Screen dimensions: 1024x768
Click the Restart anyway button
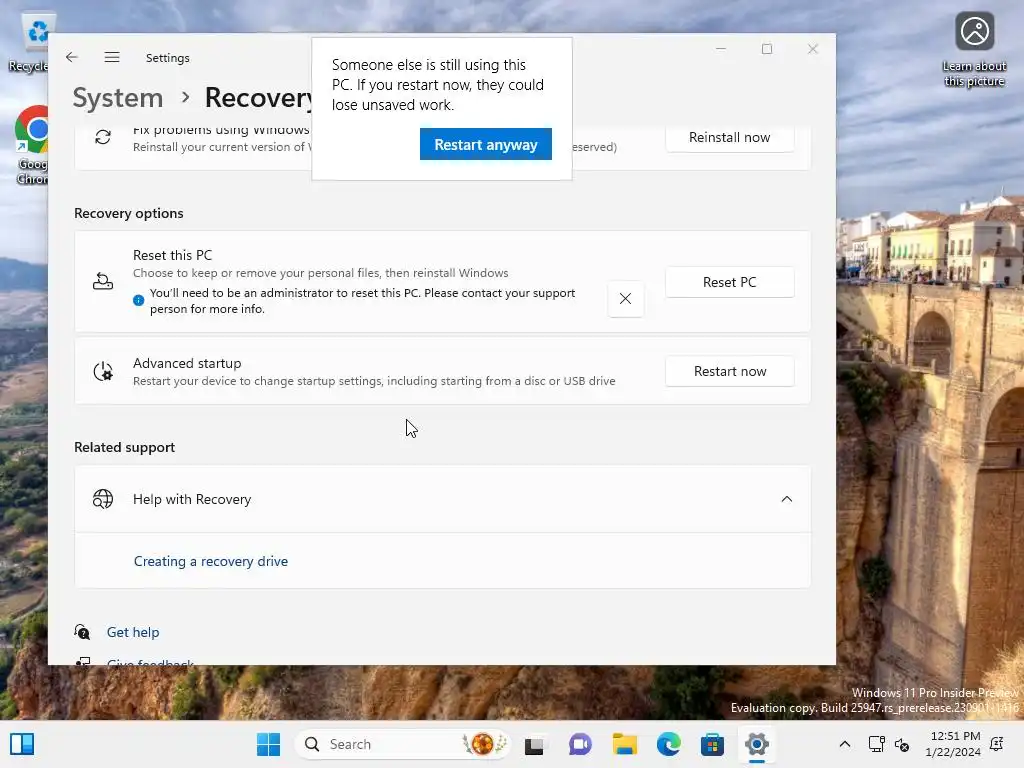[485, 144]
